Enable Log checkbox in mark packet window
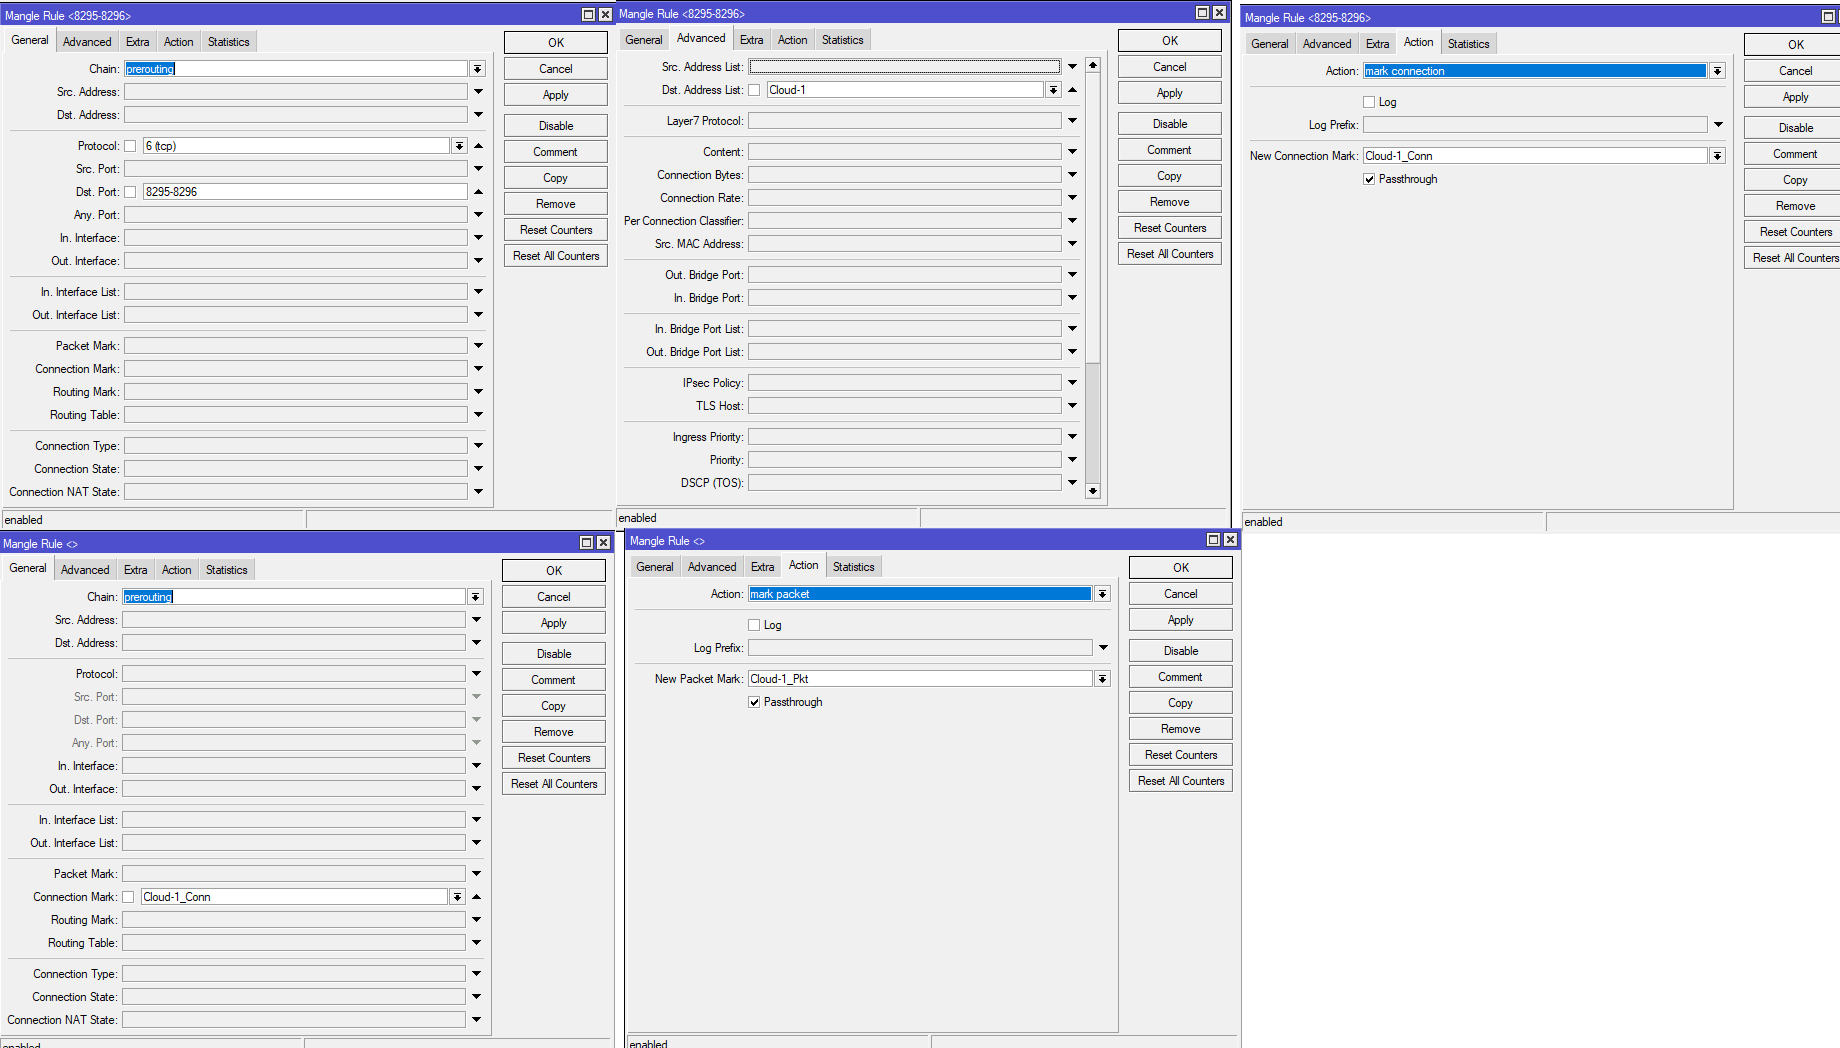1840x1048 pixels. (x=754, y=625)
